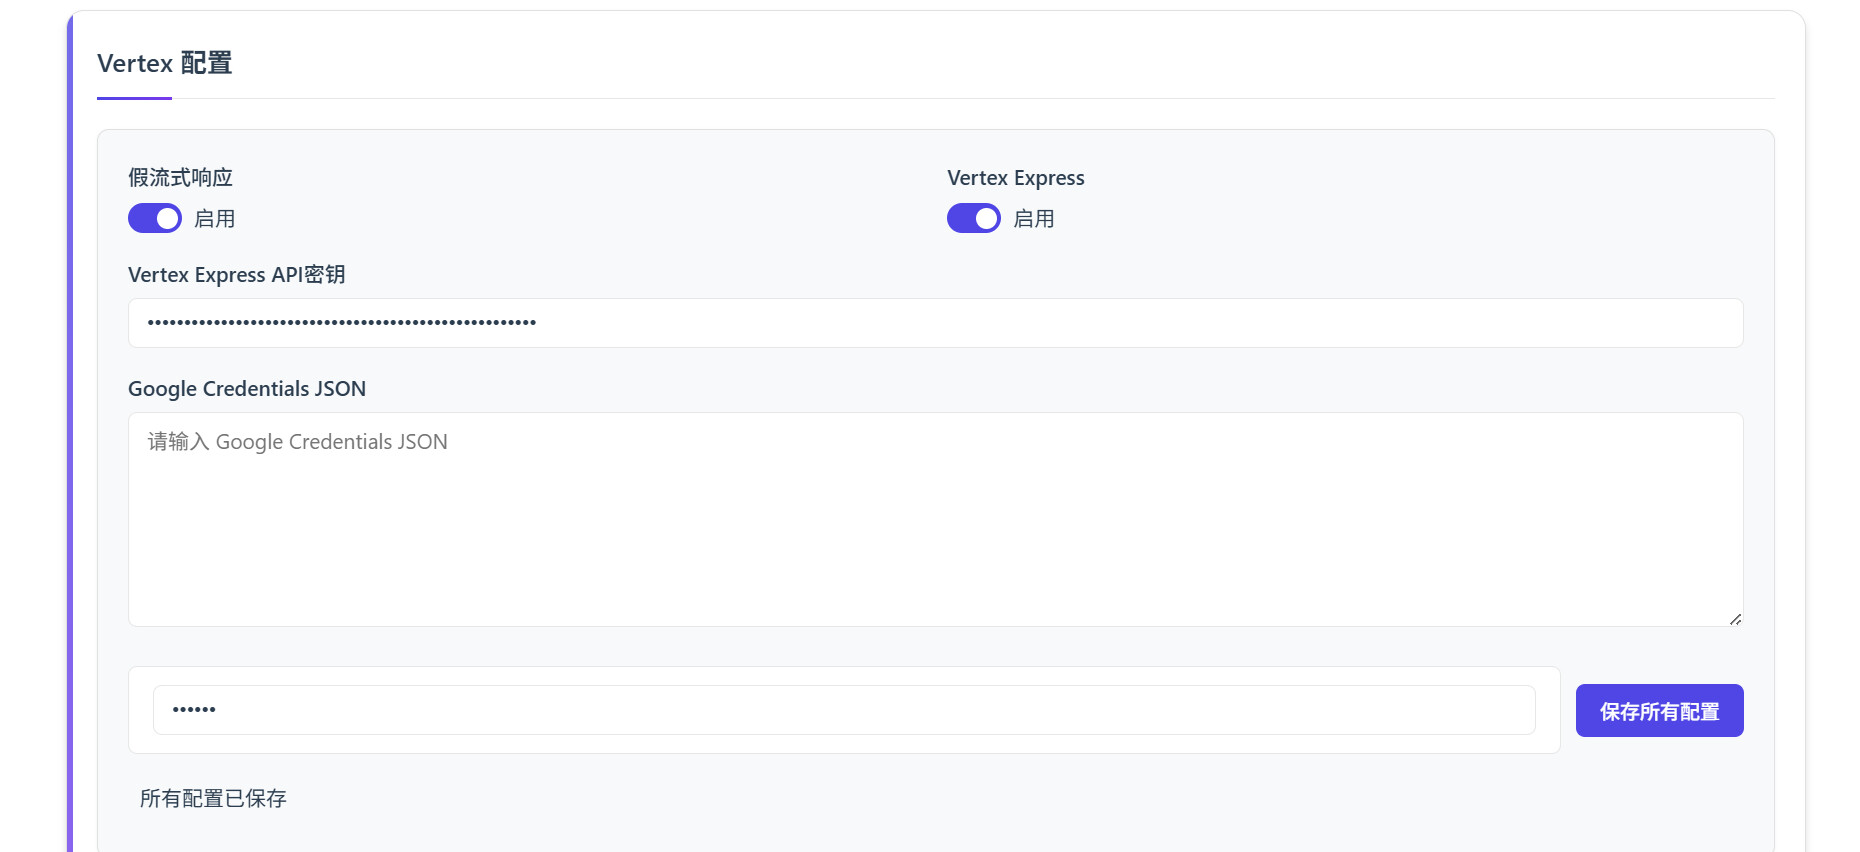Click the purple accent bar on card edge
The image size is (1860, 852).
click(x=70, y=450)
